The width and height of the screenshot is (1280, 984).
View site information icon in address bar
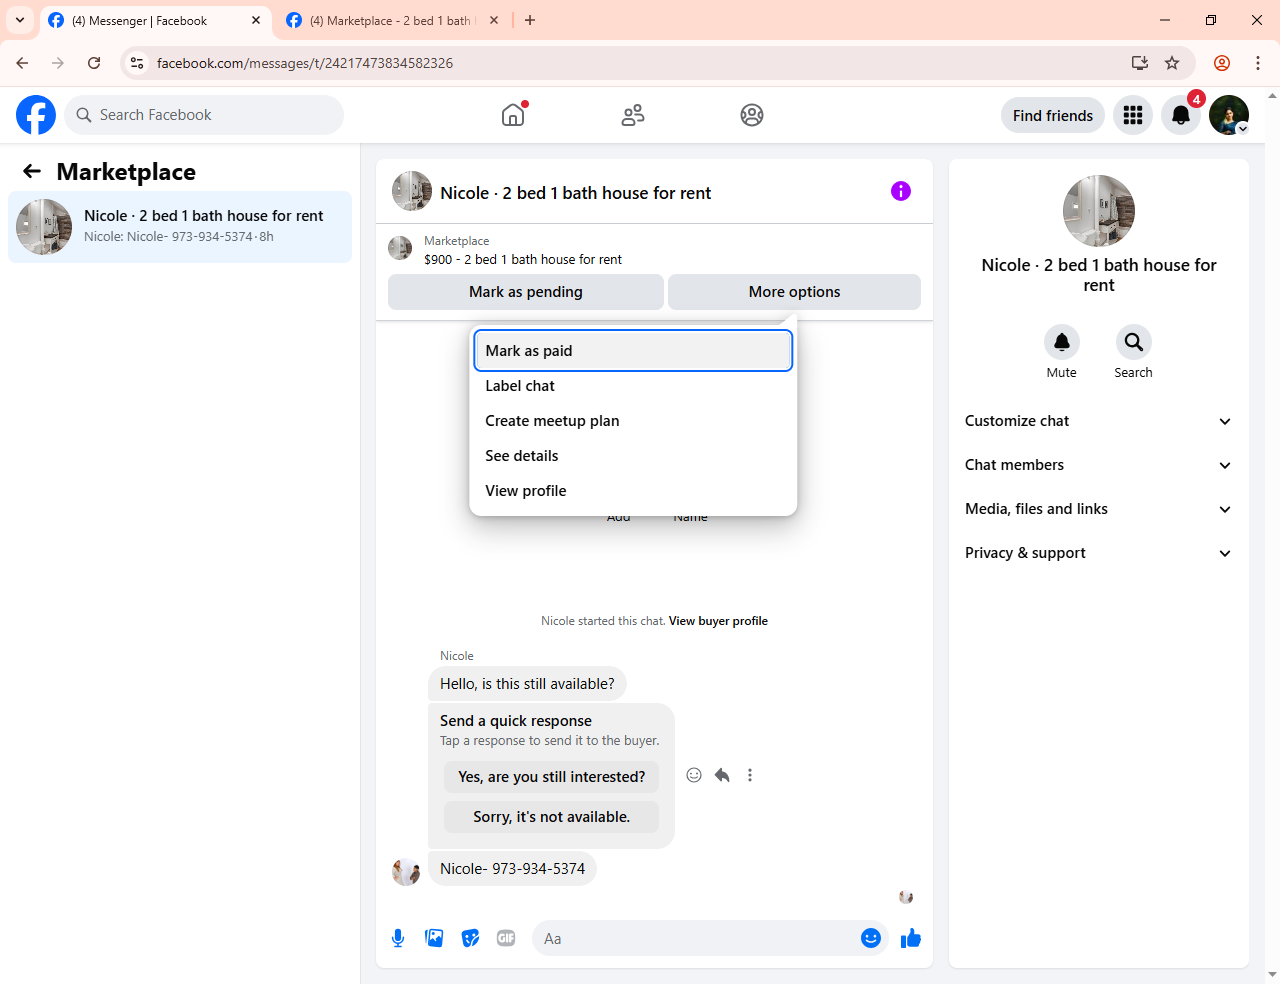(137, 63)
